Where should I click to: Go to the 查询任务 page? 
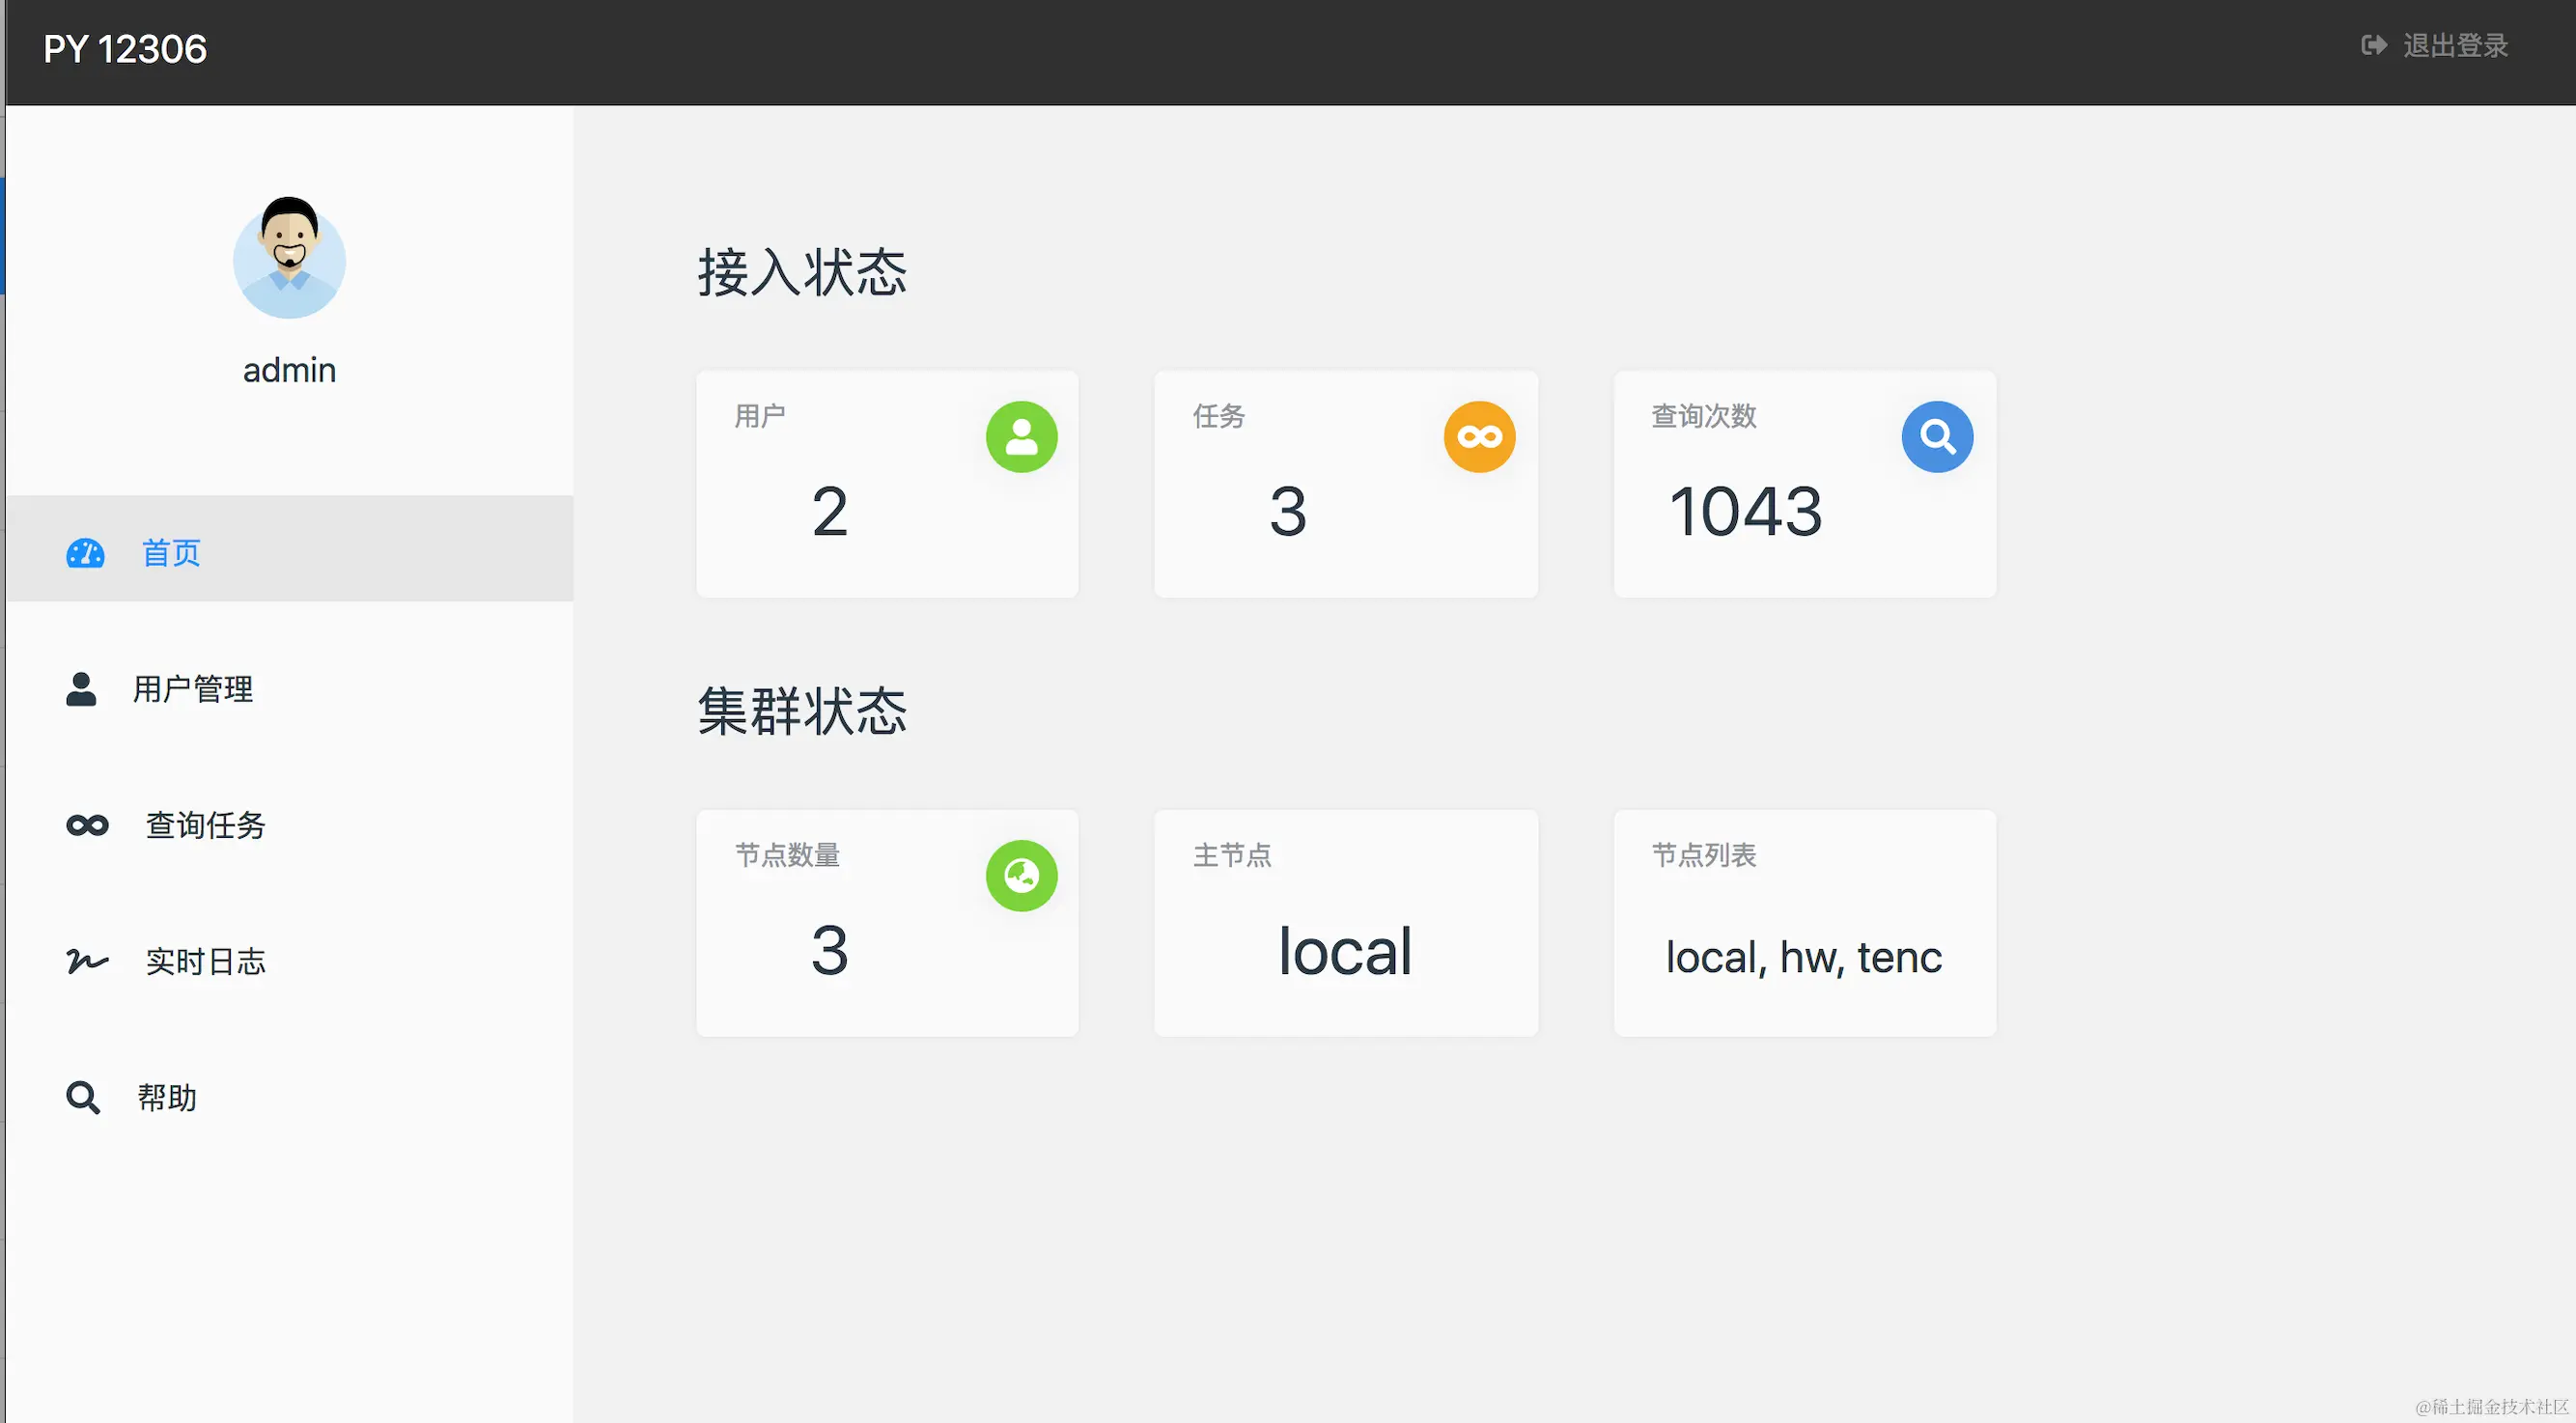[205, 825]
